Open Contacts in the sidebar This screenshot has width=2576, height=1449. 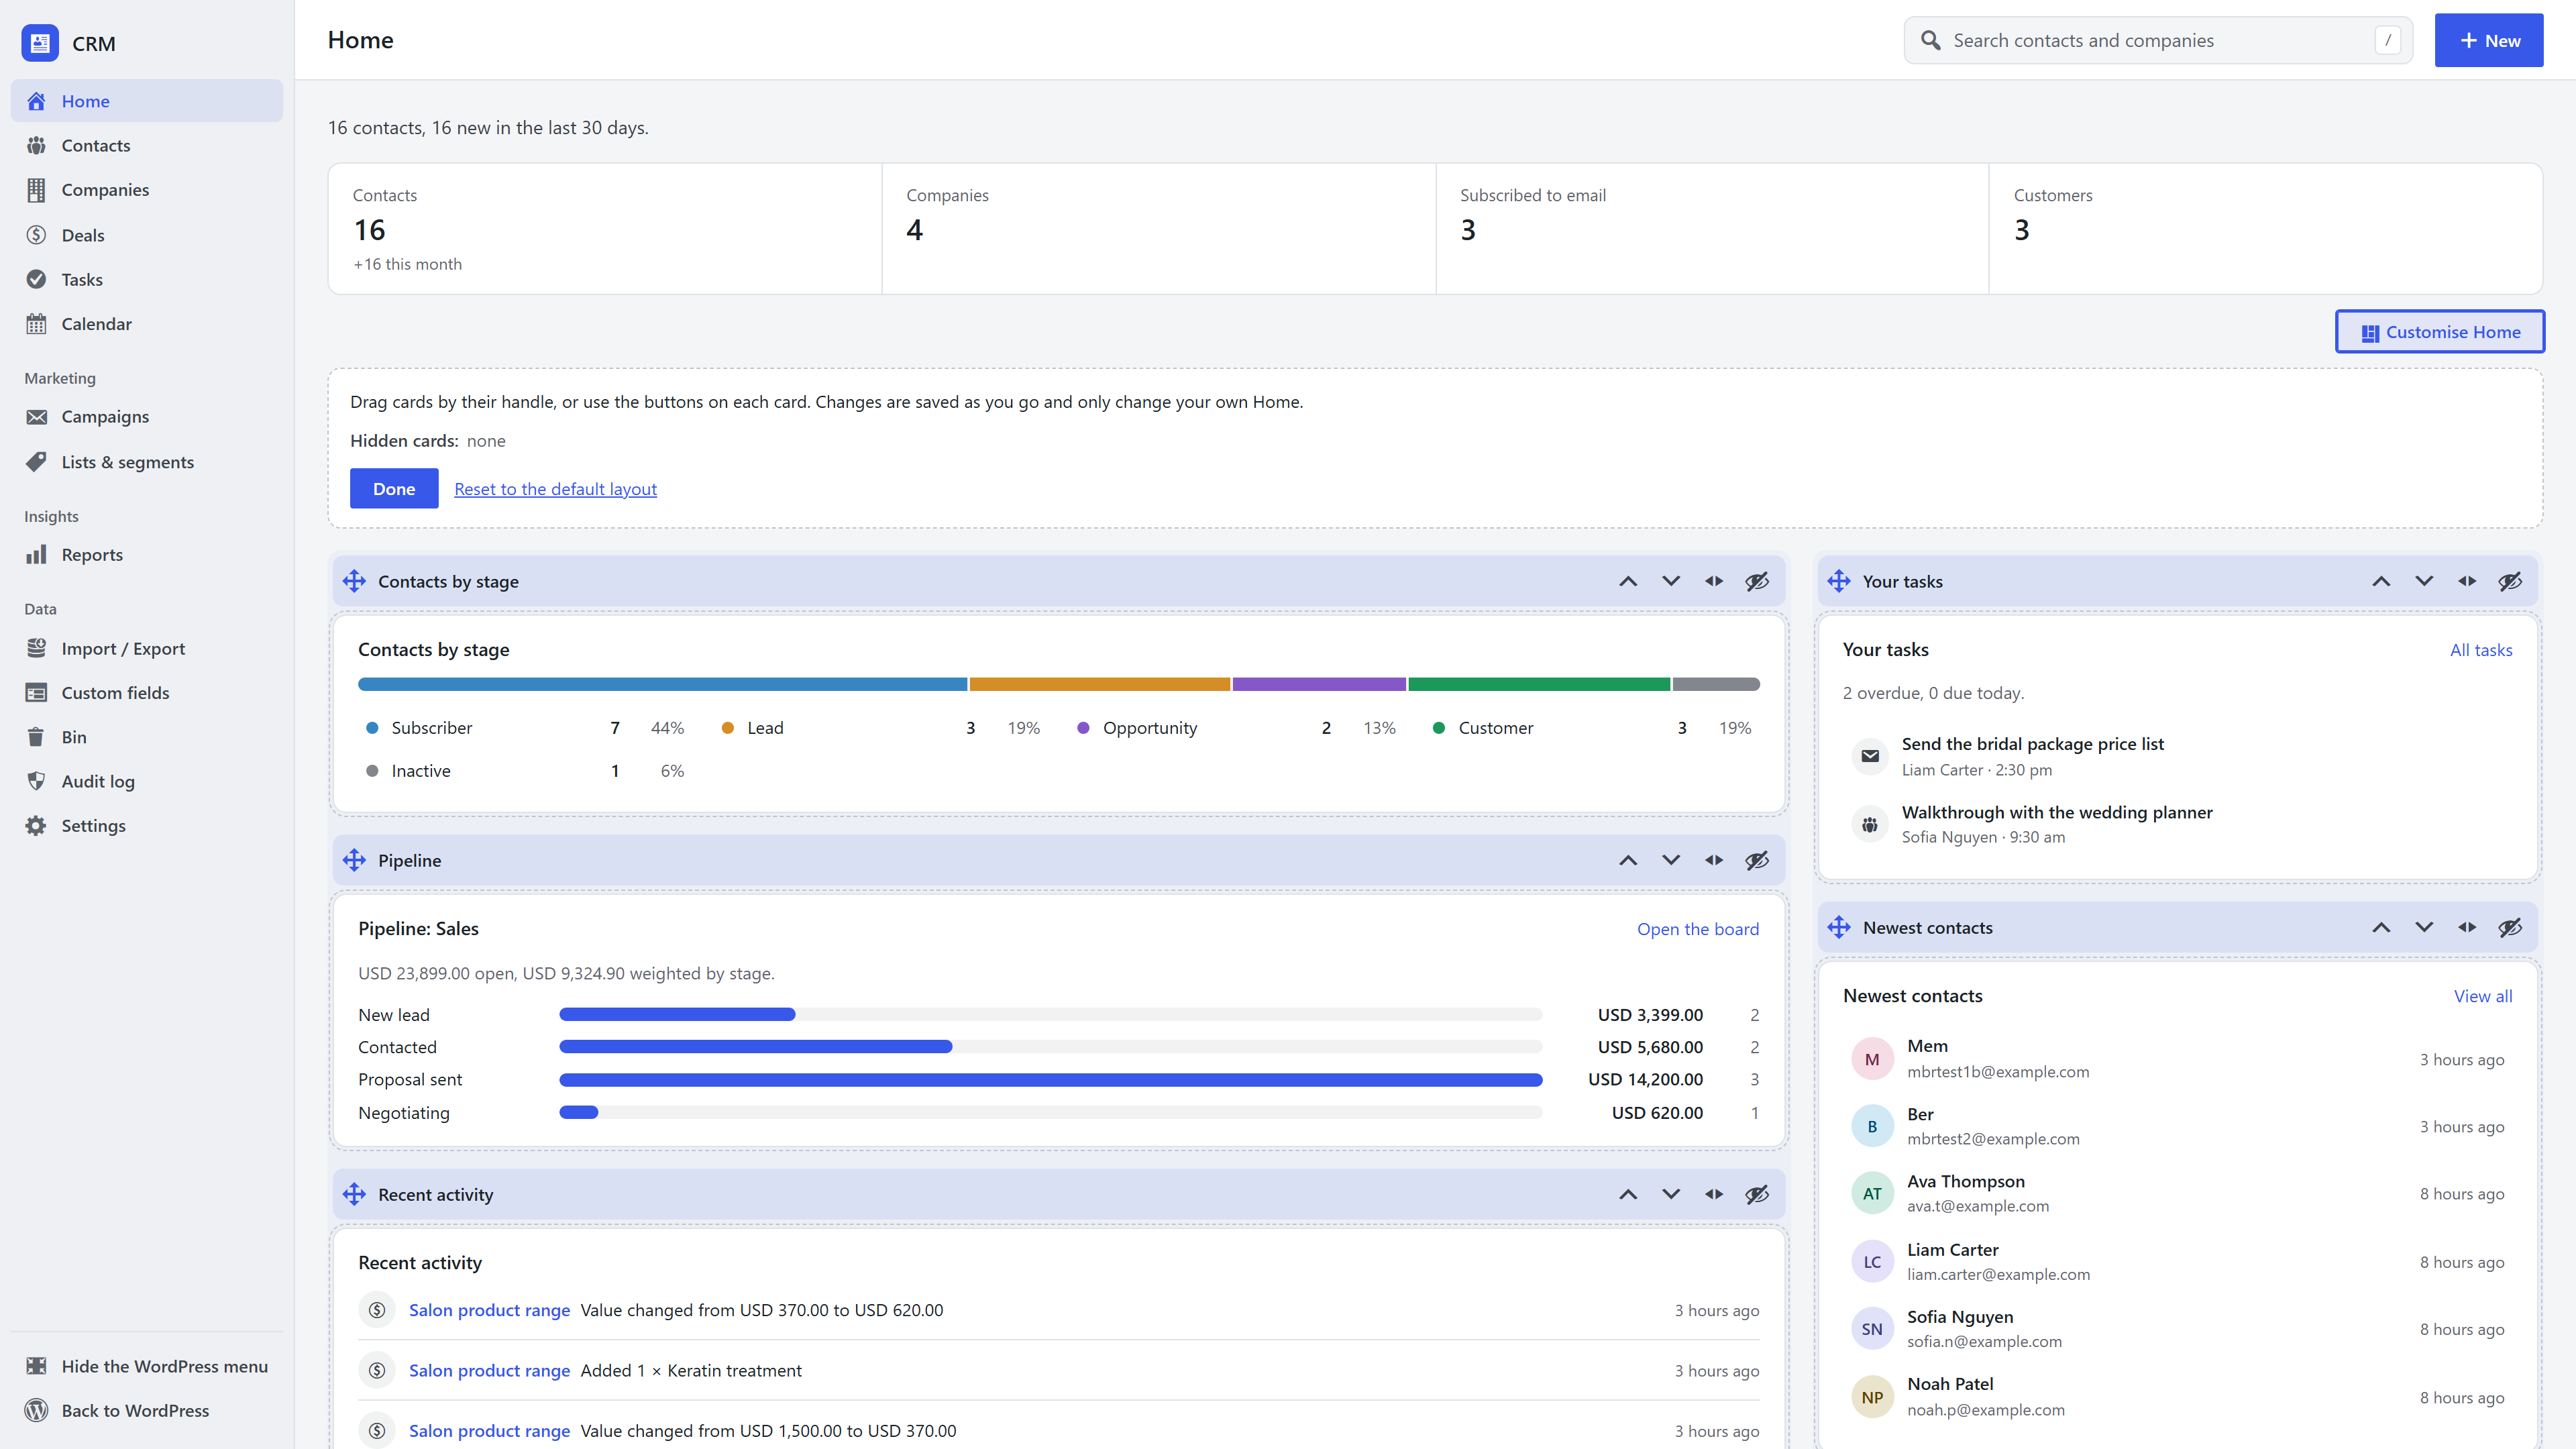click(147, 145)
